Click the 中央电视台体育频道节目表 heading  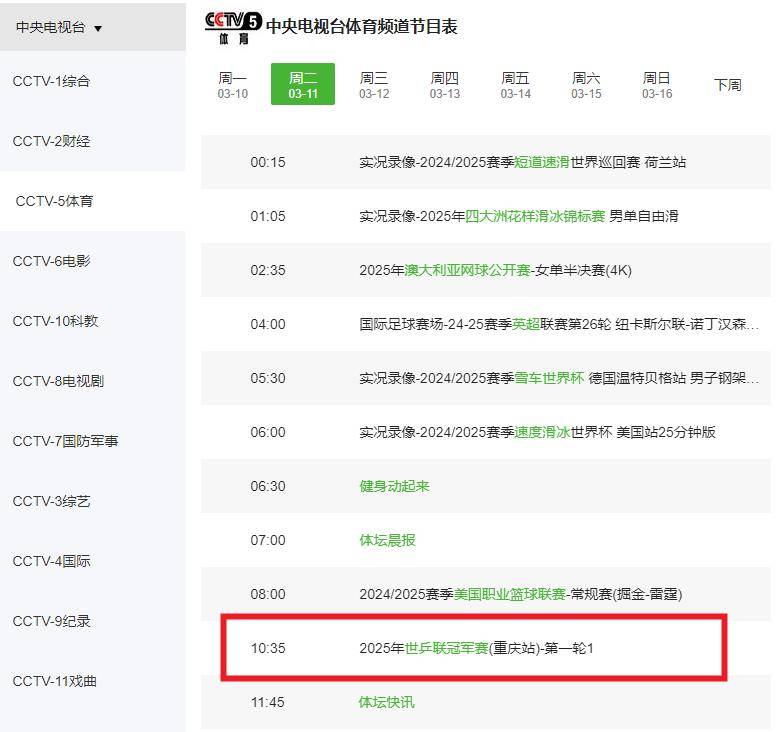coord(362,26)
